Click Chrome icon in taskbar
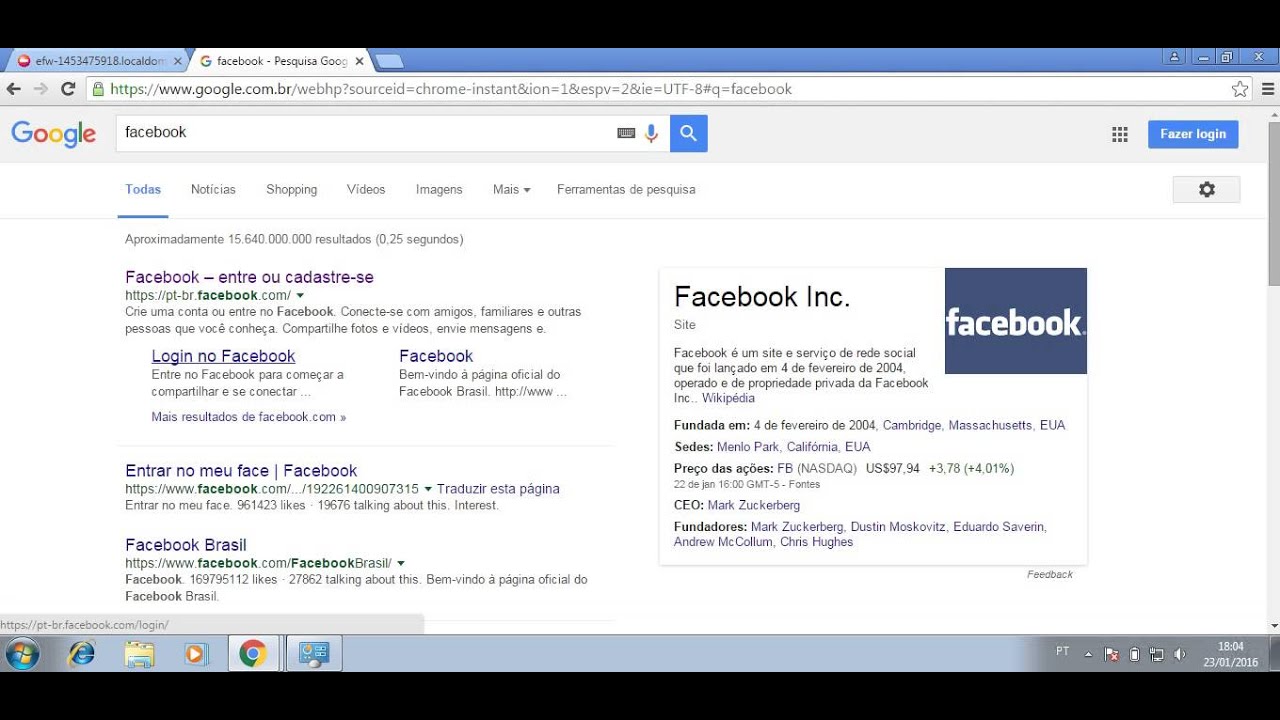The image size is (1280, 720). (x=253, y=654)
